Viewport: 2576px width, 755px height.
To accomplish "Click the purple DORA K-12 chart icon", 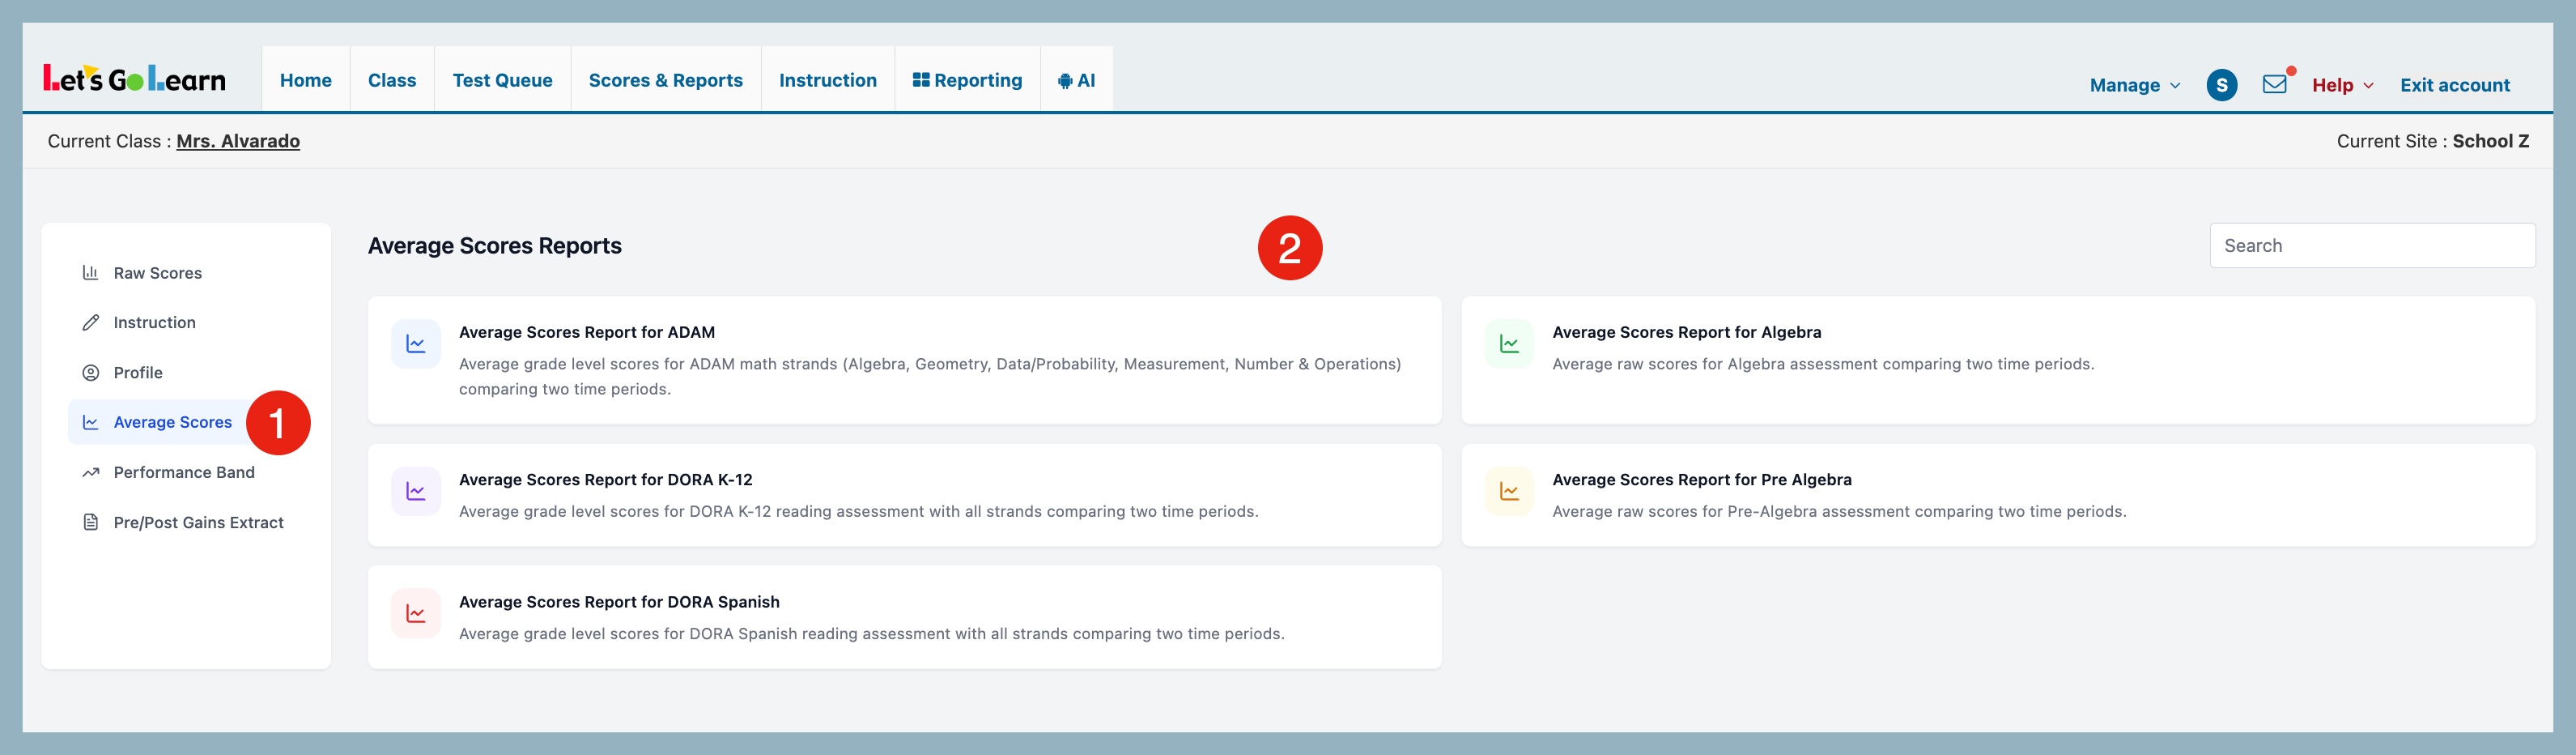I will [416, 491].
